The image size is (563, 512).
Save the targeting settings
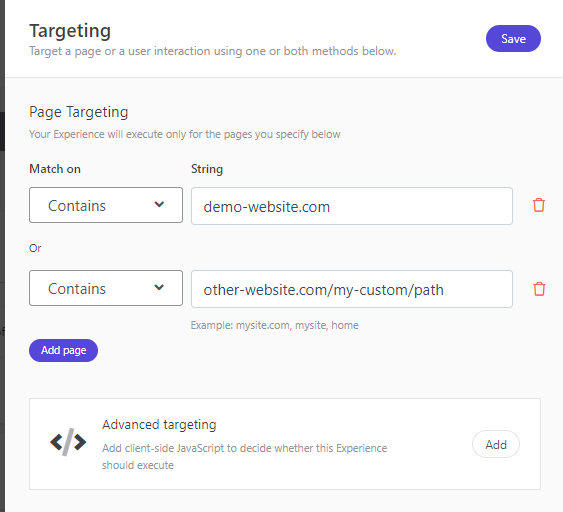click(513, 38)
